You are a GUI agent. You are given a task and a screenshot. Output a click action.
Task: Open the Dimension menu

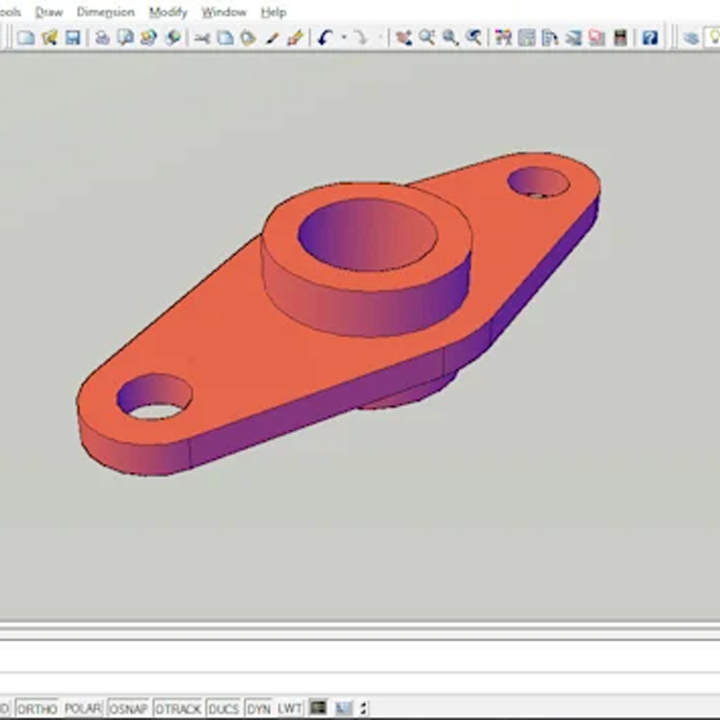105,12
